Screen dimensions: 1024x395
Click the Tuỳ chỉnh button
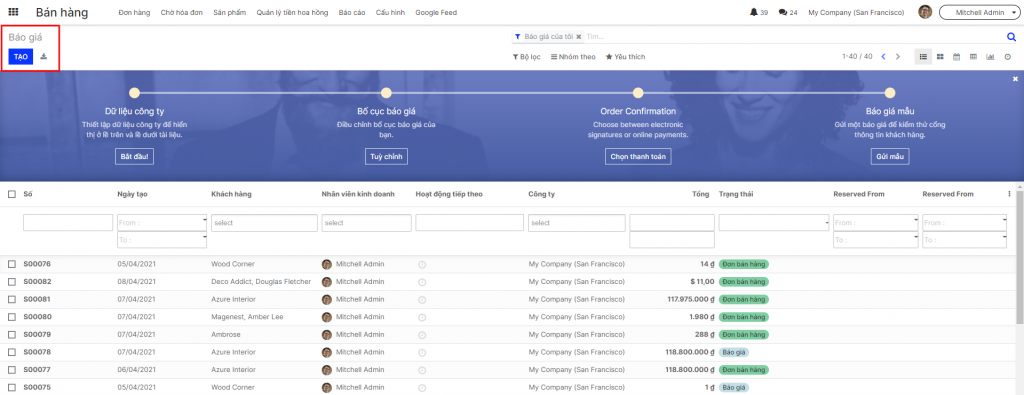386,157
